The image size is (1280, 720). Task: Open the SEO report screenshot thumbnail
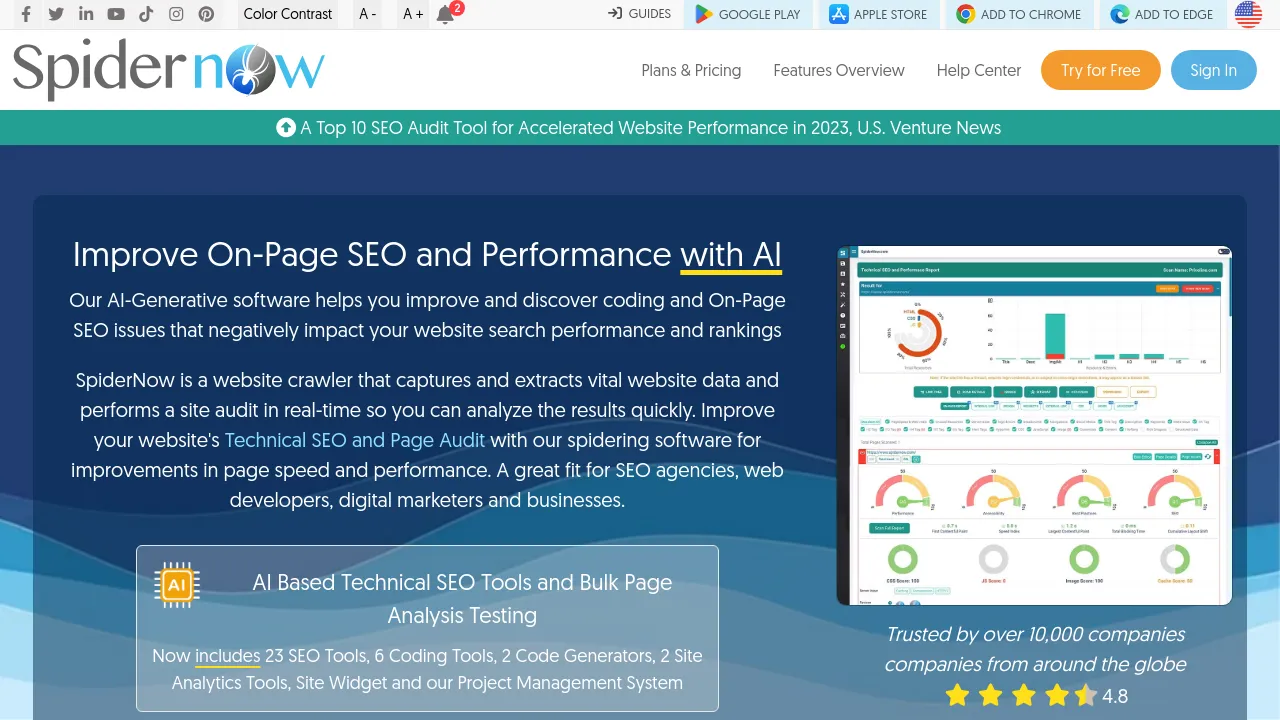[x=1034, y=426]
